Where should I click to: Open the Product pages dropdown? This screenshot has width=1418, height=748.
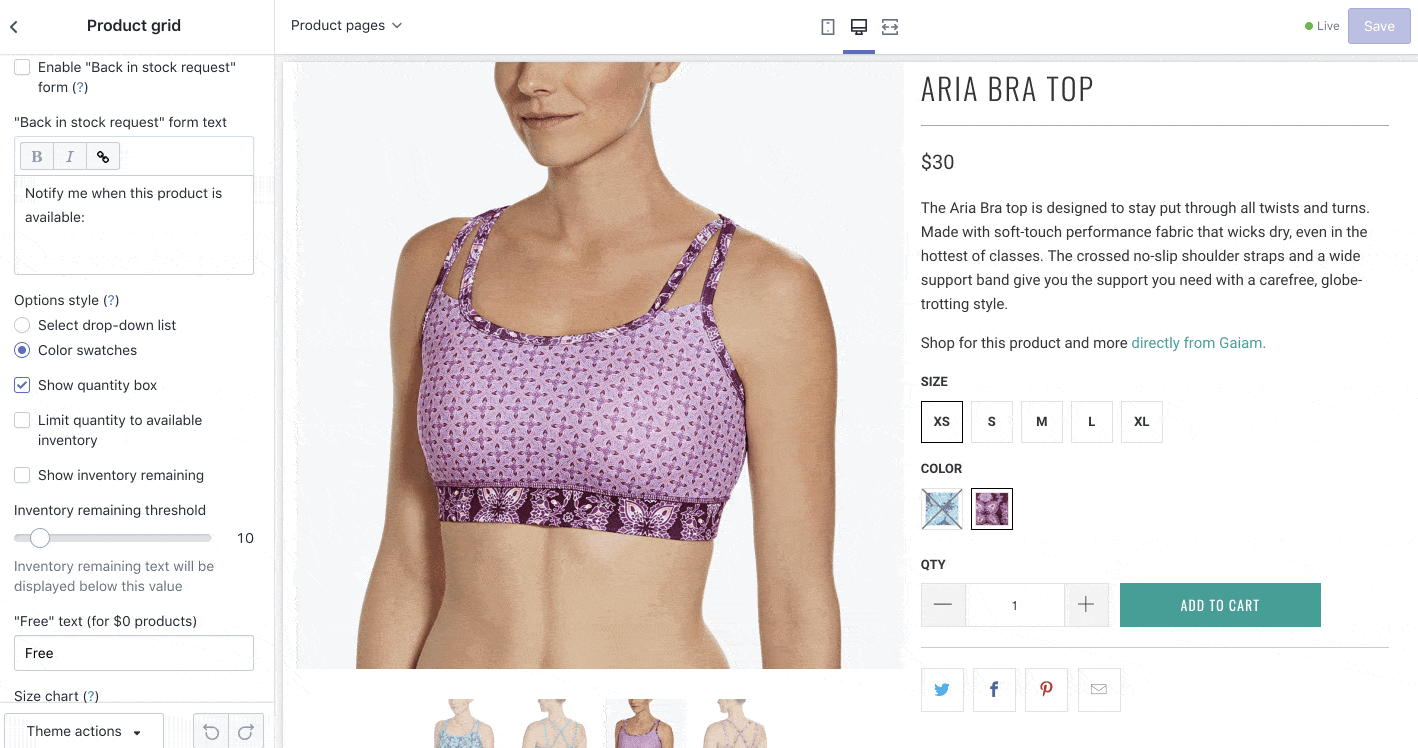[346, 26]
